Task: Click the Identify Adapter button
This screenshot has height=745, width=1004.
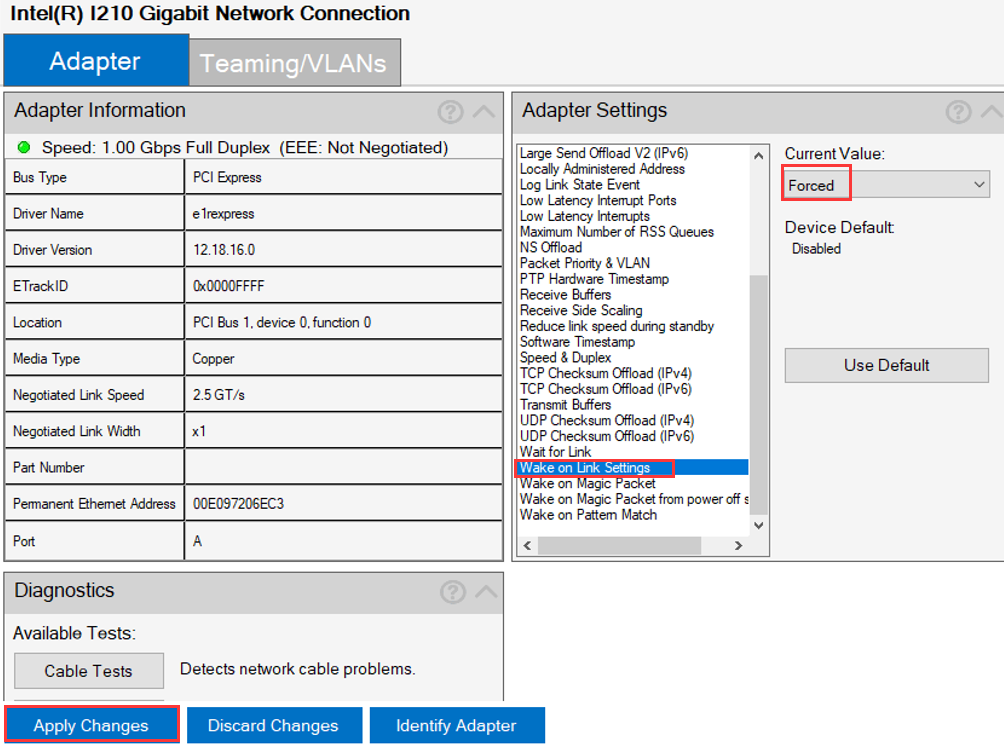Action: pyautogui.click(x=457, y=725)
